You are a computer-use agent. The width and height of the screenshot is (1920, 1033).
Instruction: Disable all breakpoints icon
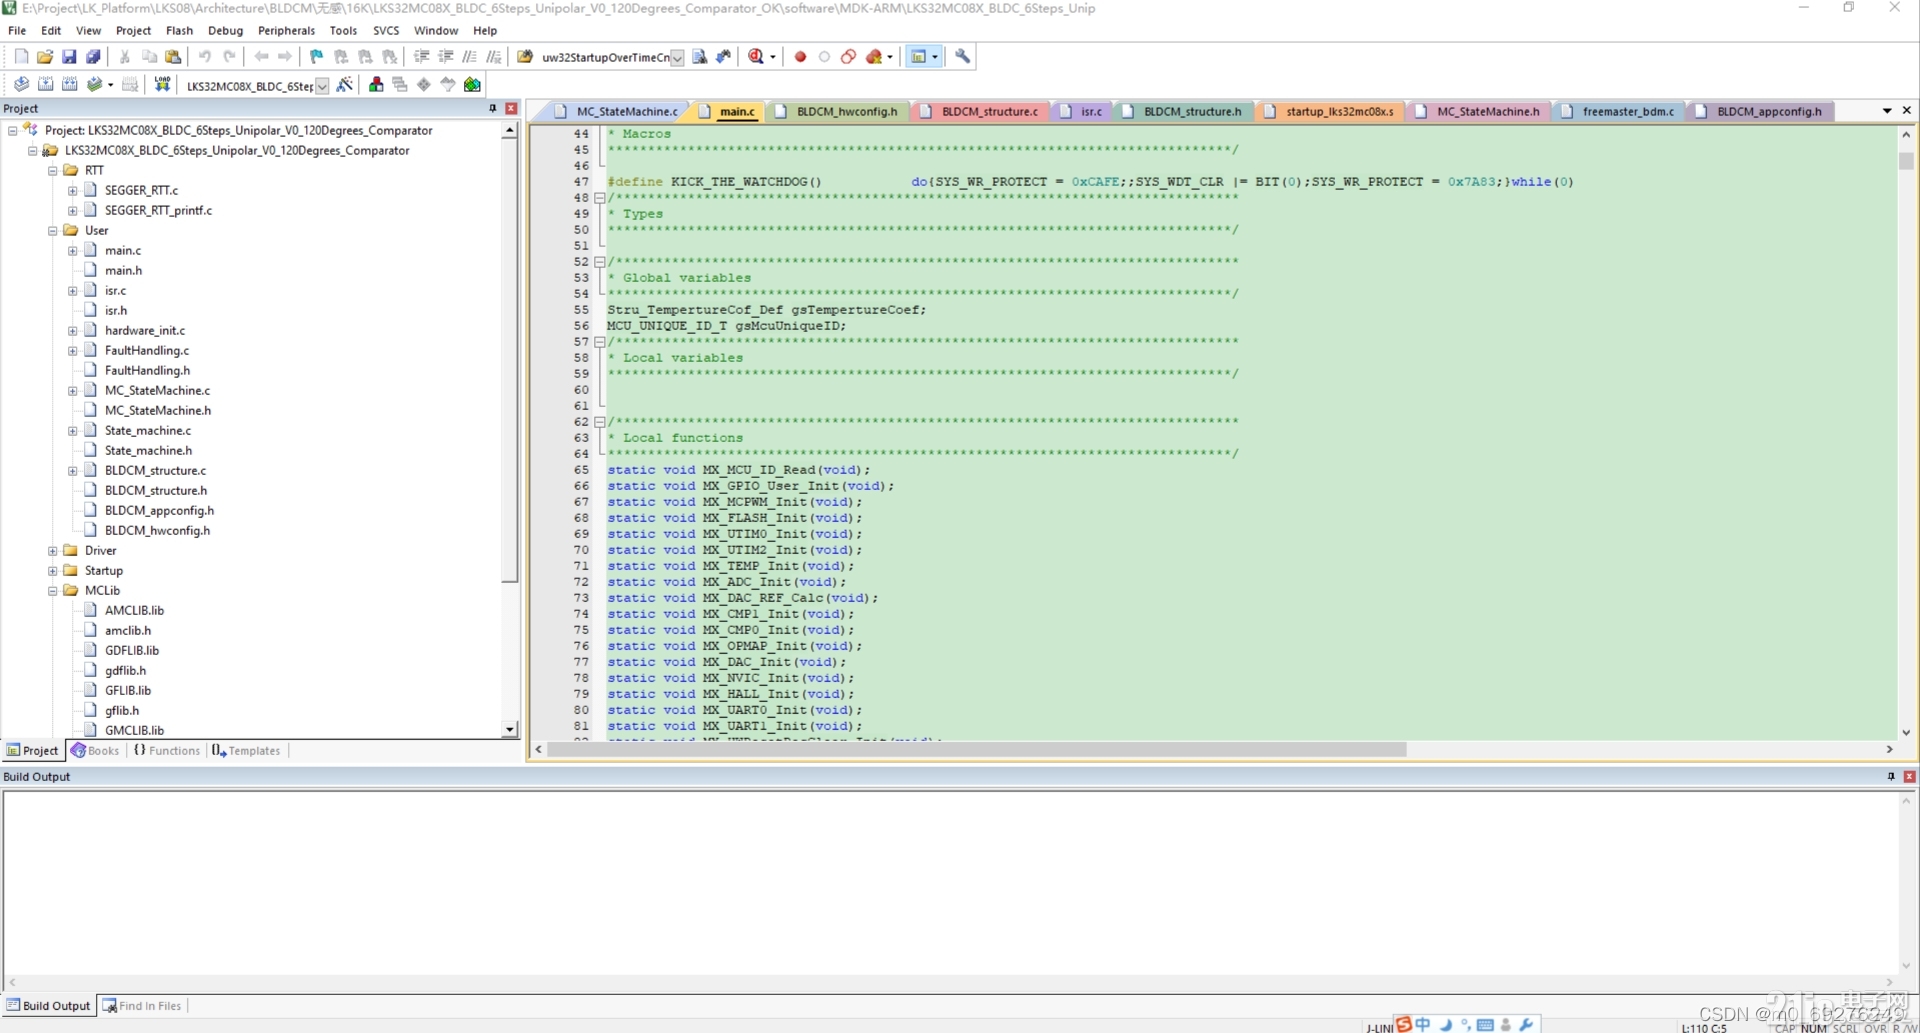(848, 57)
